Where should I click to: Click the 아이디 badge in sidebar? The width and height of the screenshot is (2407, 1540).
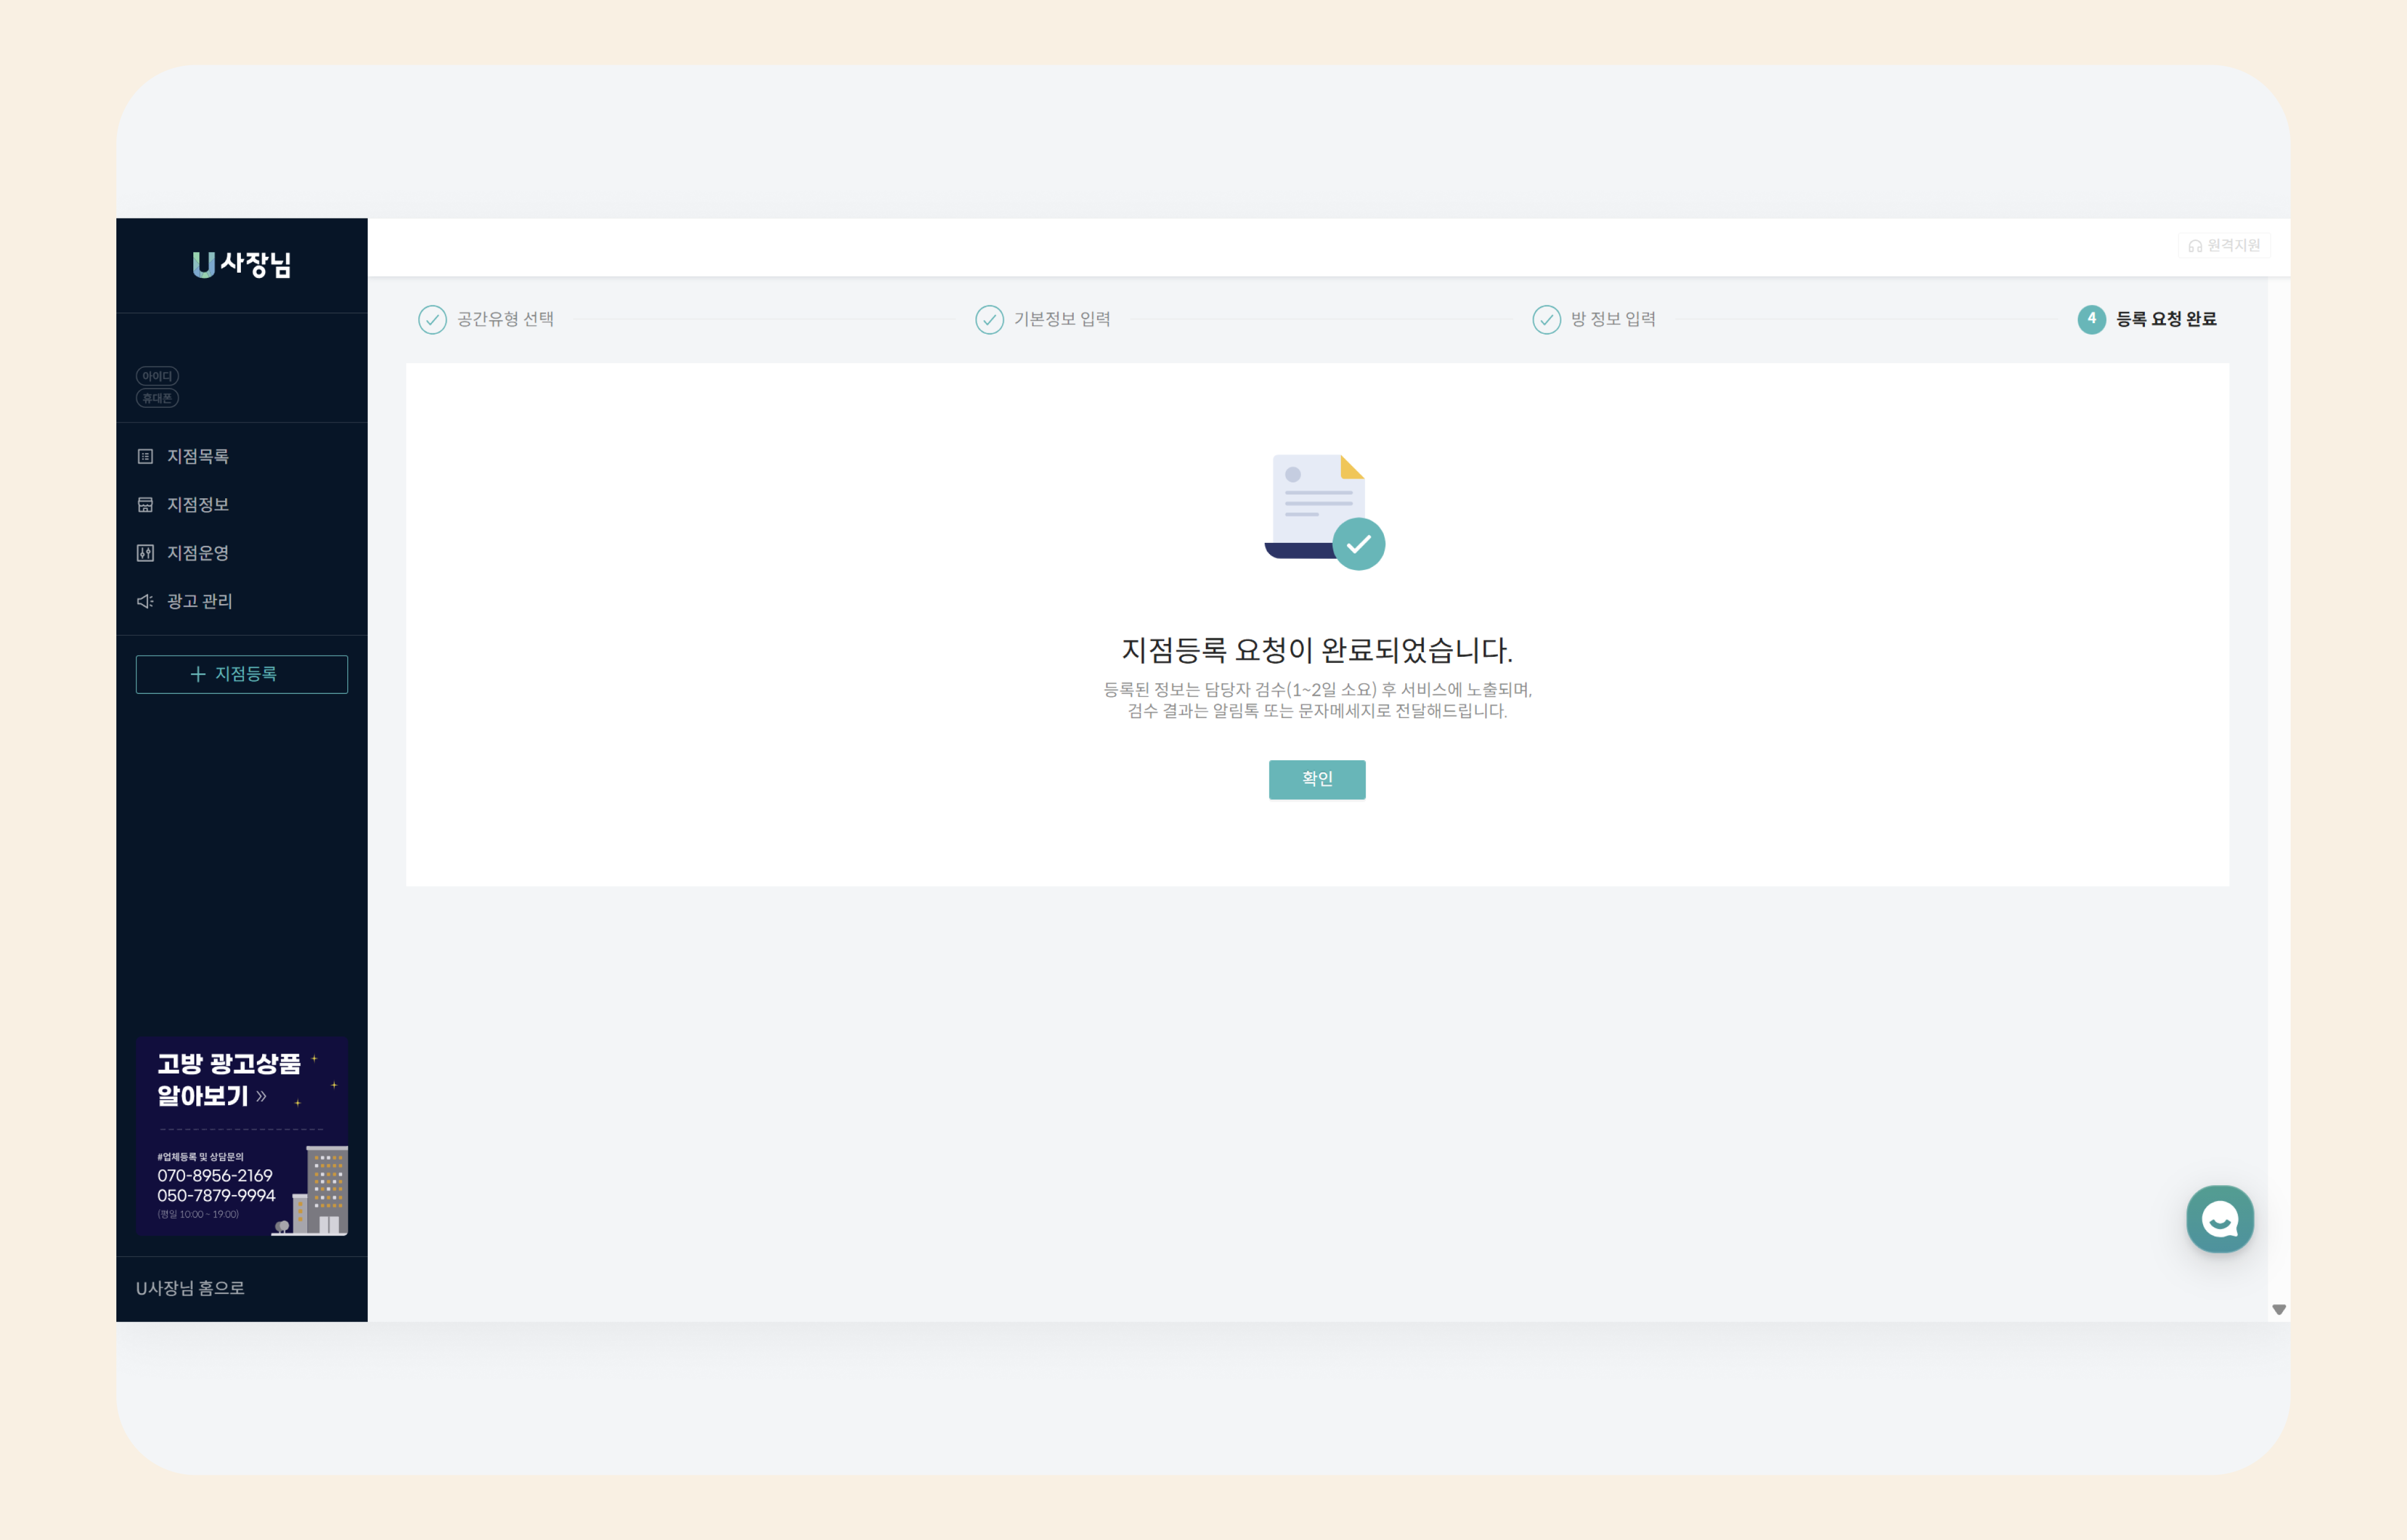coord(157,376)
